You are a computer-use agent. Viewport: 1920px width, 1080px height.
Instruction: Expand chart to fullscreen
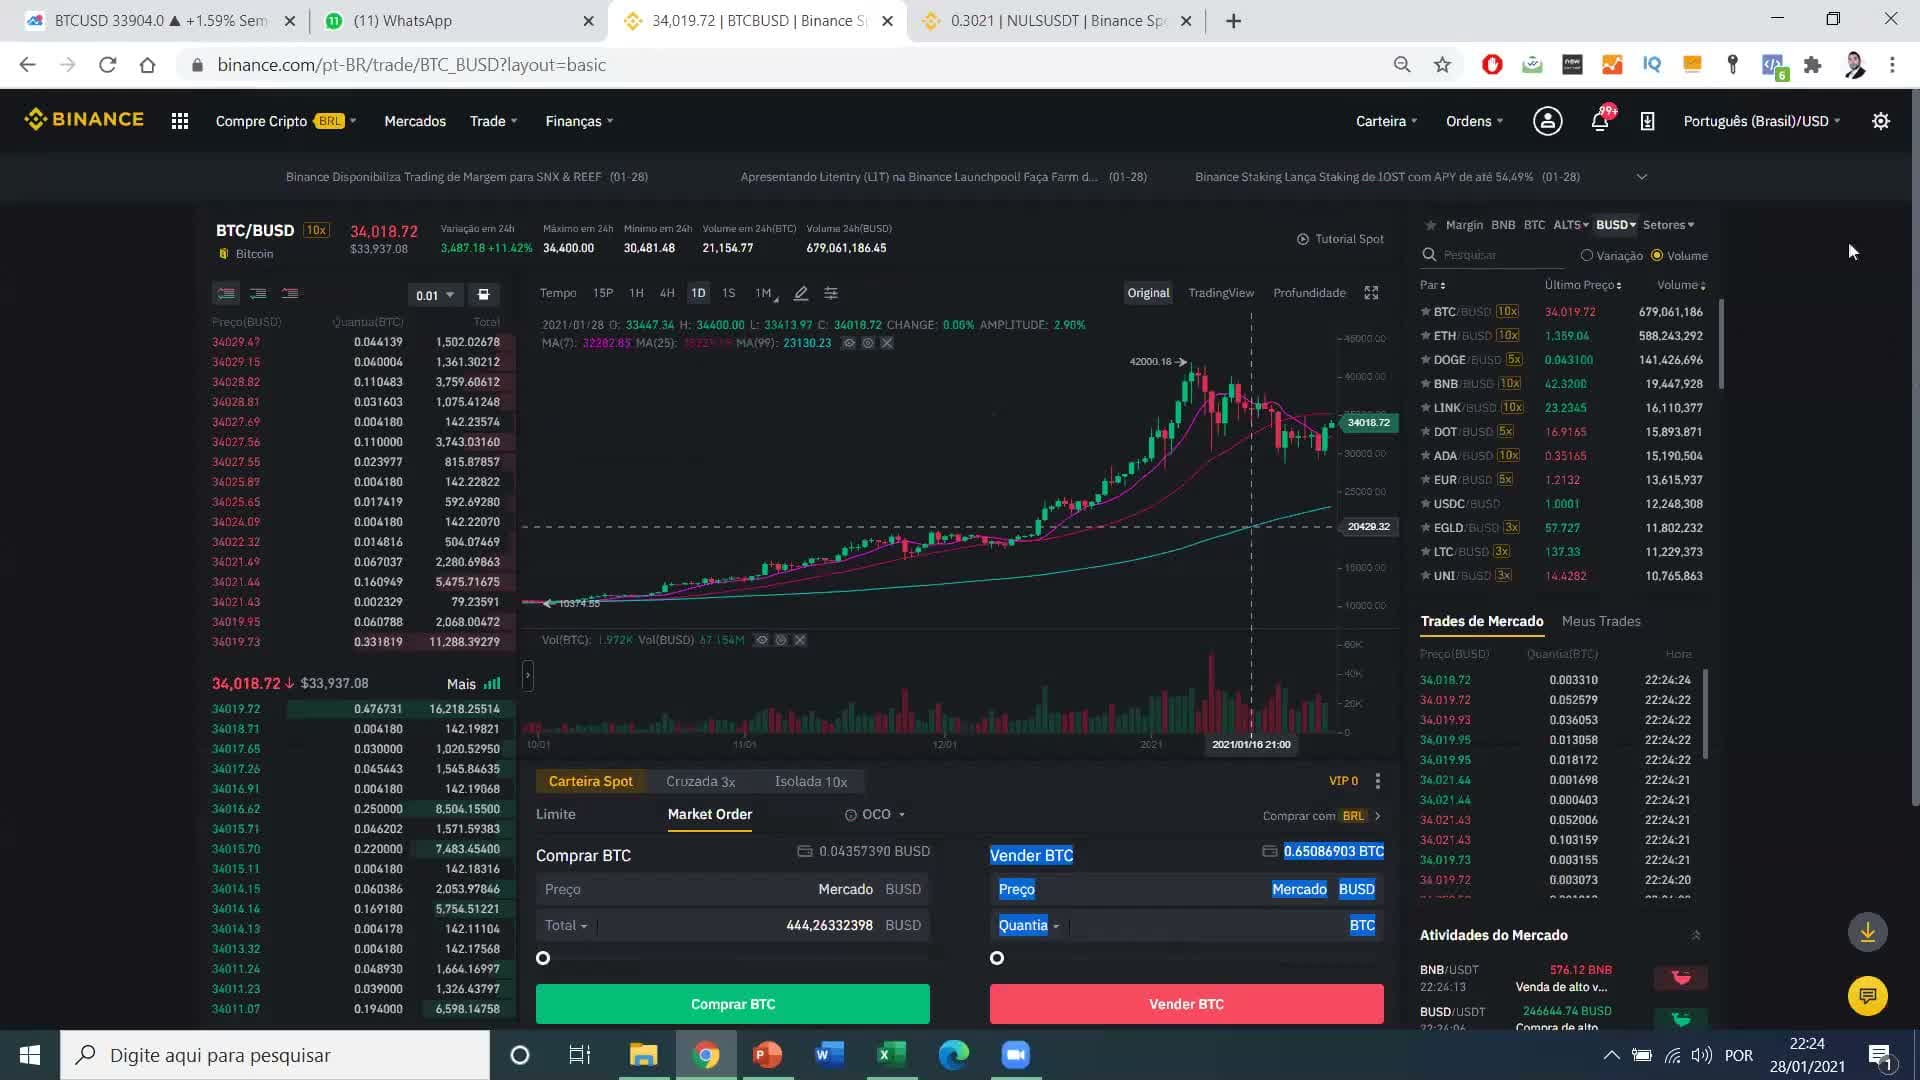pos(1371,293)
